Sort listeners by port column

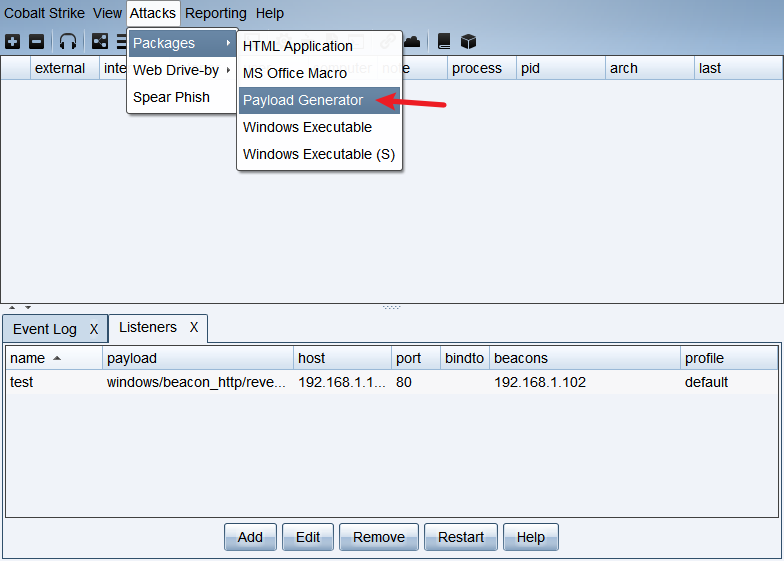click(x=416, y=358)
